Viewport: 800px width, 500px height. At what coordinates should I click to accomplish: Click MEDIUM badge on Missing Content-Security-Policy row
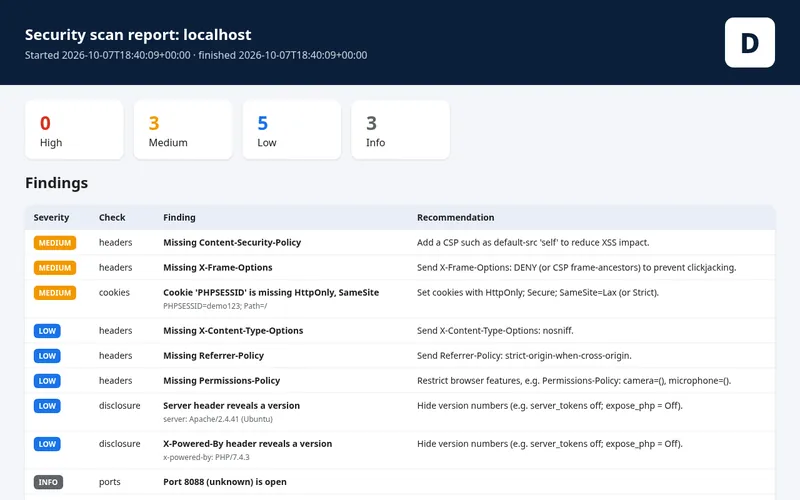coord(55,243)
